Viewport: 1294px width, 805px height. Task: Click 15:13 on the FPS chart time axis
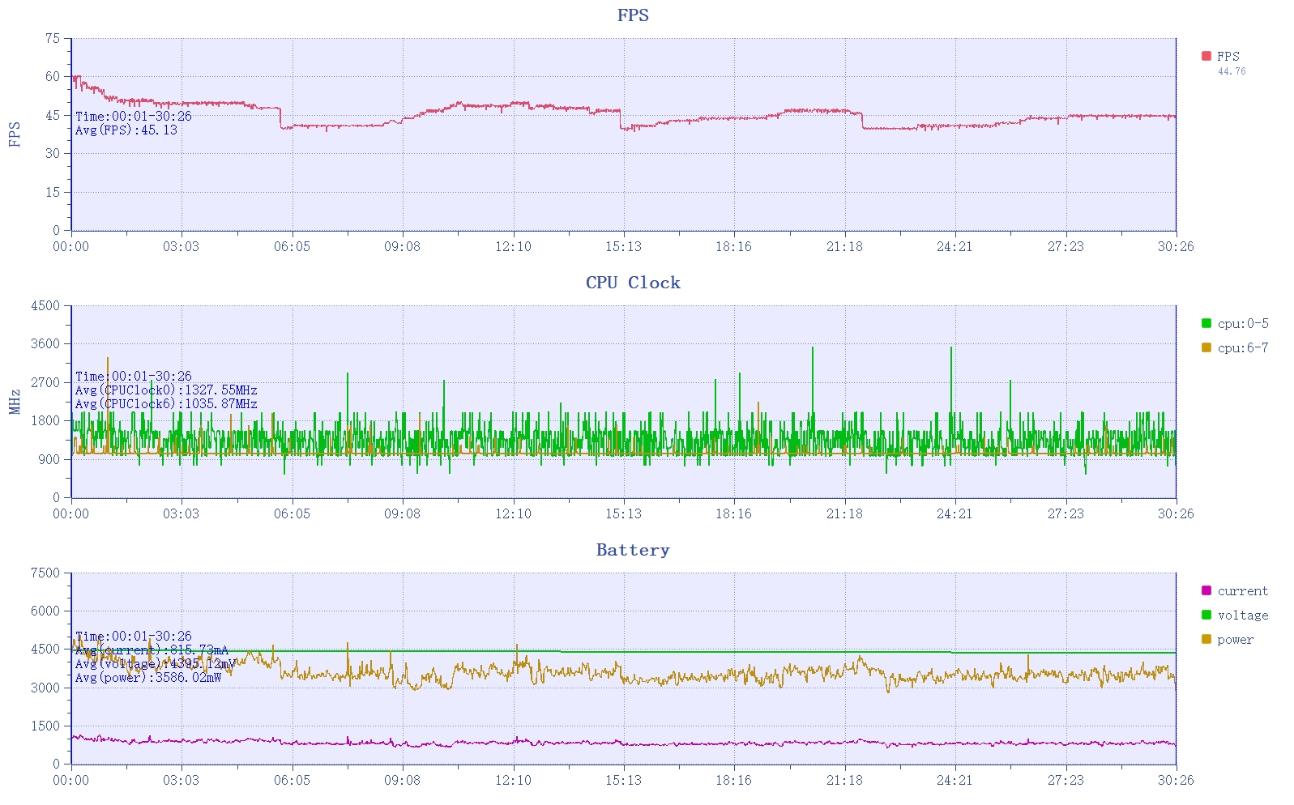(623, 246)
